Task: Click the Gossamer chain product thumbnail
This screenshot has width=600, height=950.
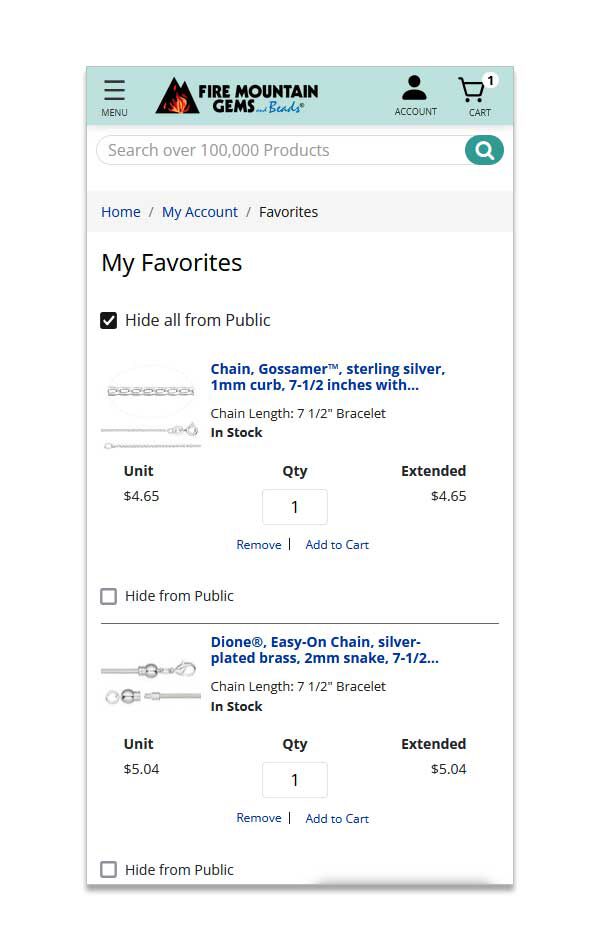Action: [x=151, y=407]
